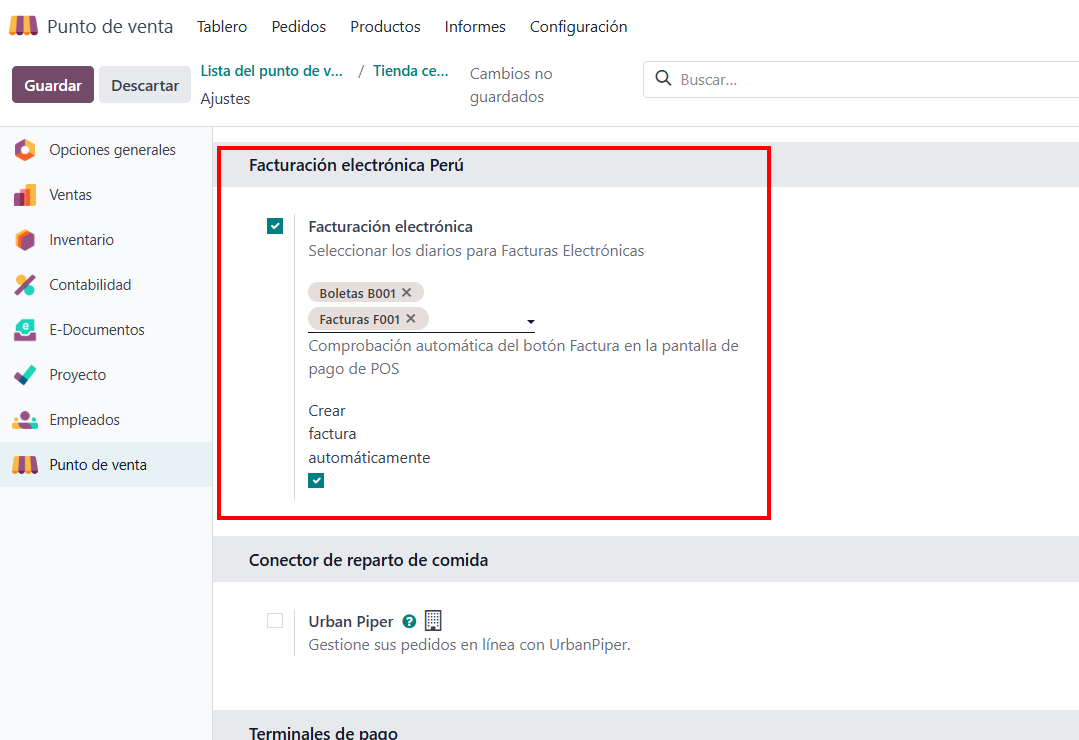Viewport: 1079px width, 740px height.
Task: Uncheck Crear factura automáticamente checkbox
Action: [316, 481]
